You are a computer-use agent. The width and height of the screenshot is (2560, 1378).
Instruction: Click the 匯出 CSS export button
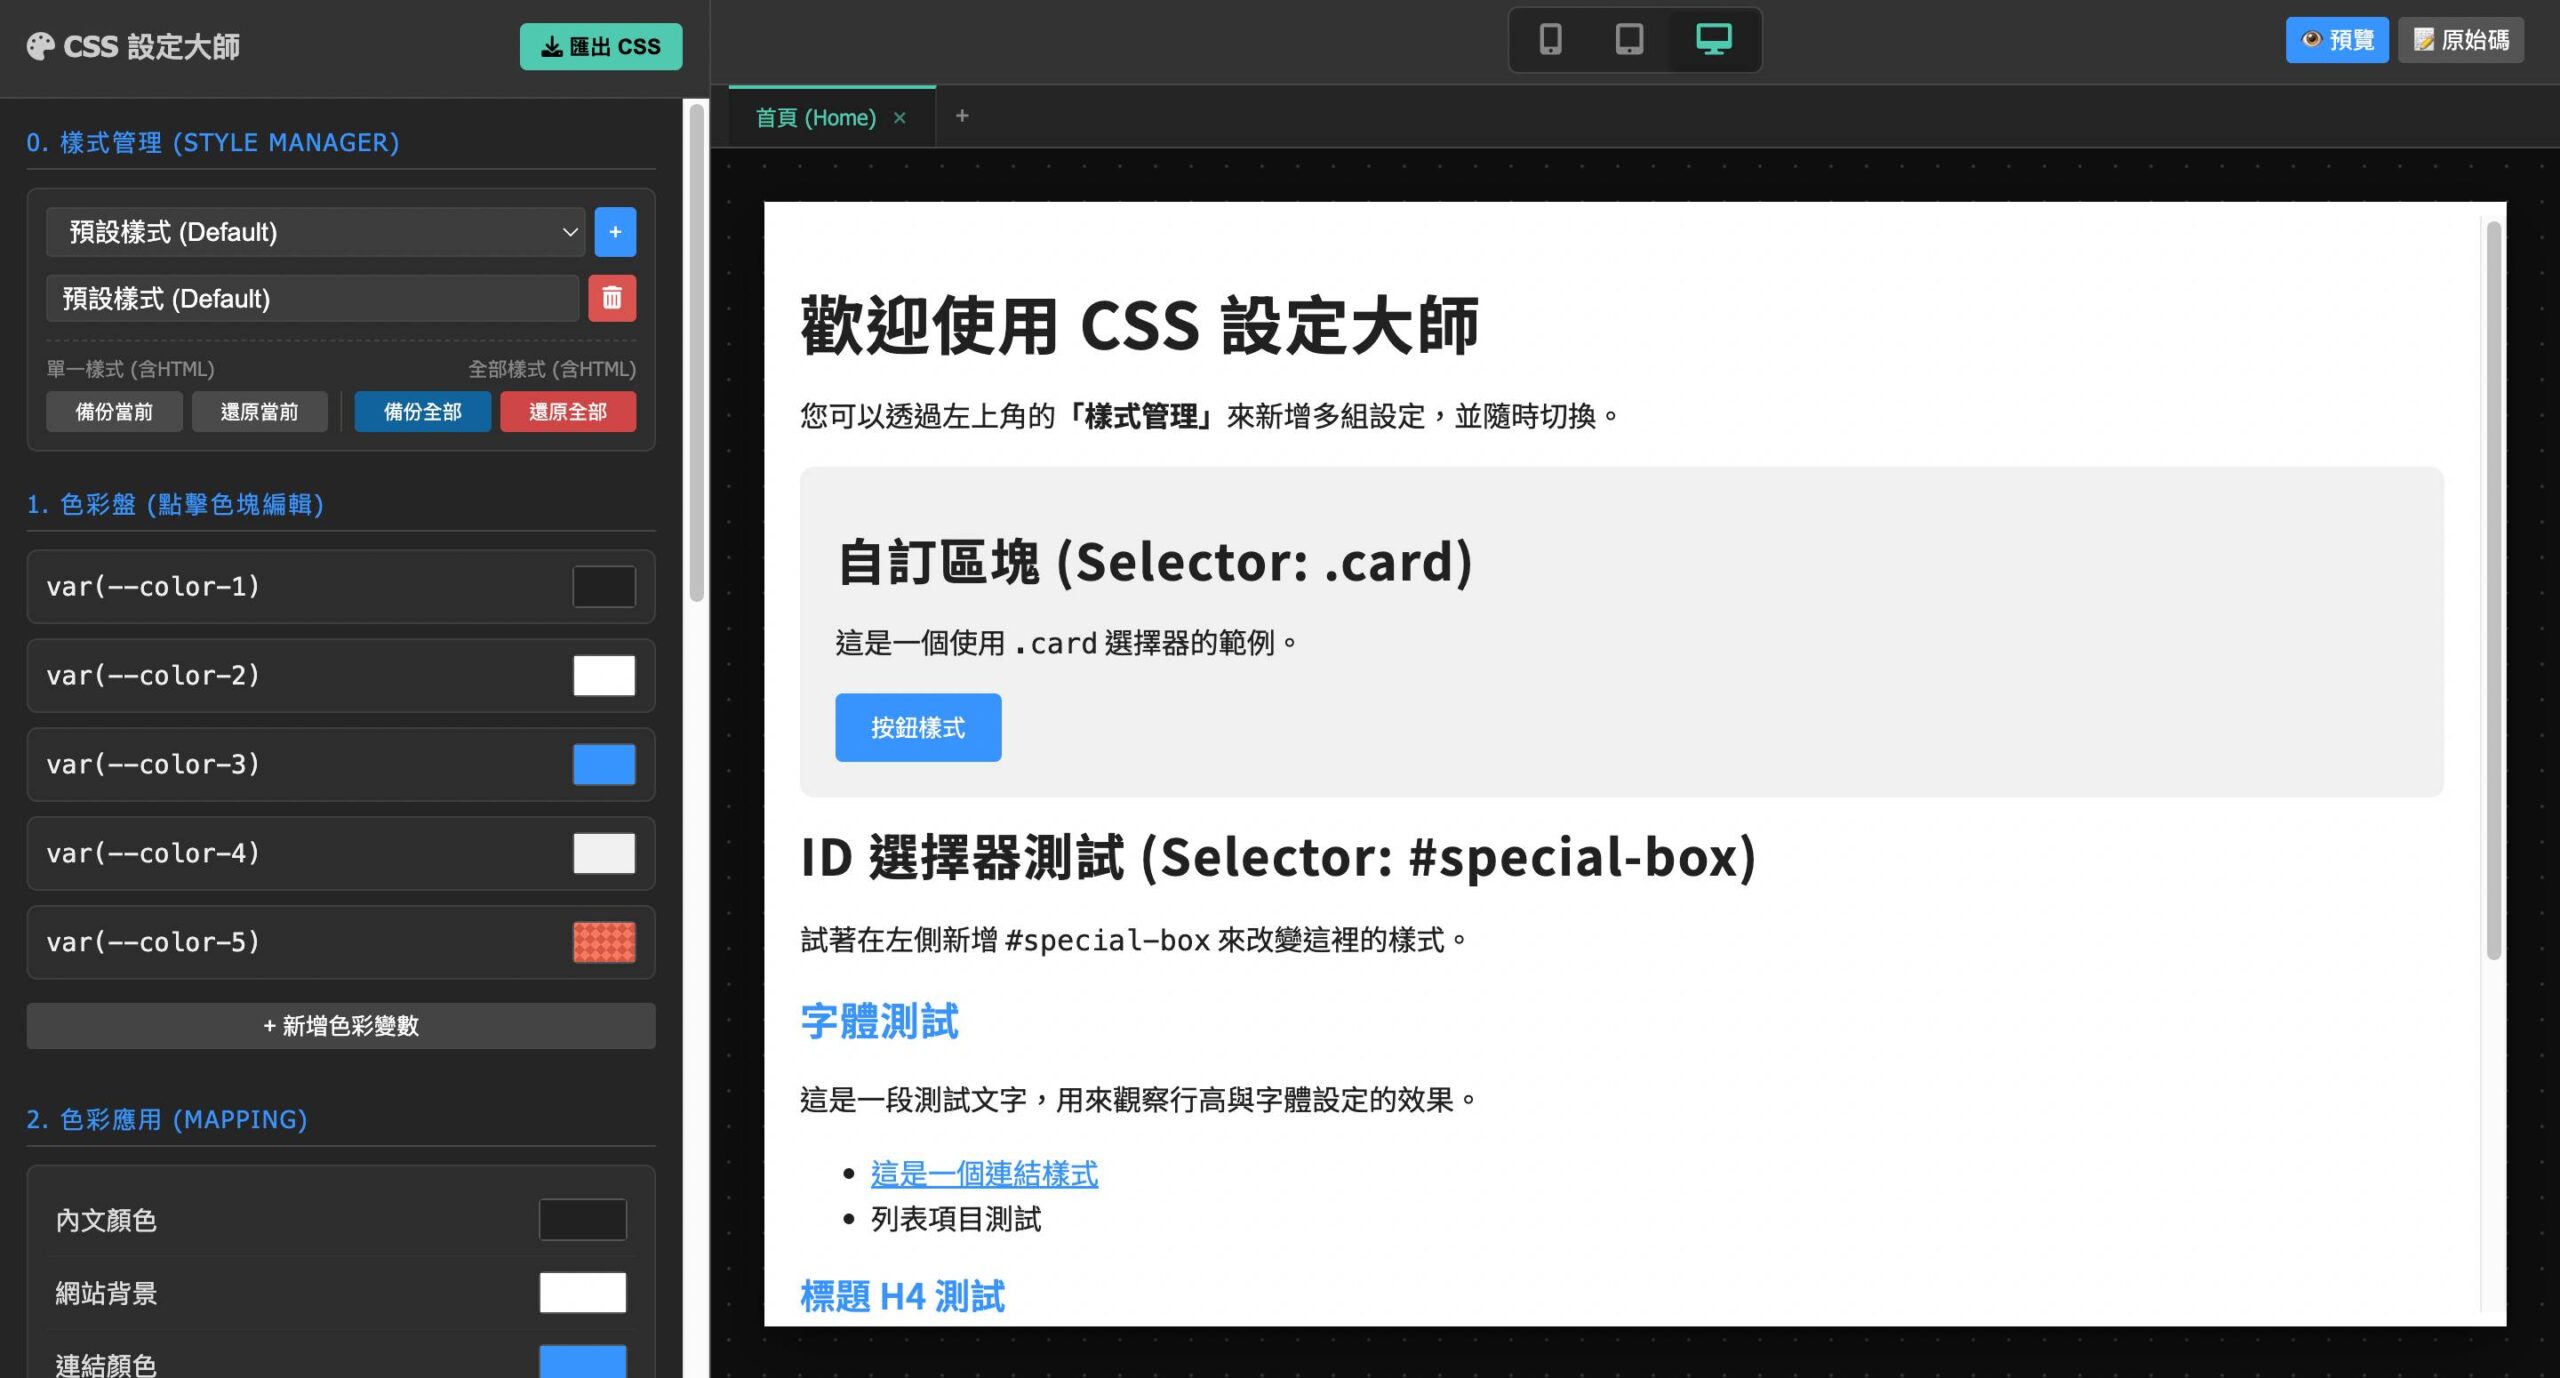(x=601, y=46)
